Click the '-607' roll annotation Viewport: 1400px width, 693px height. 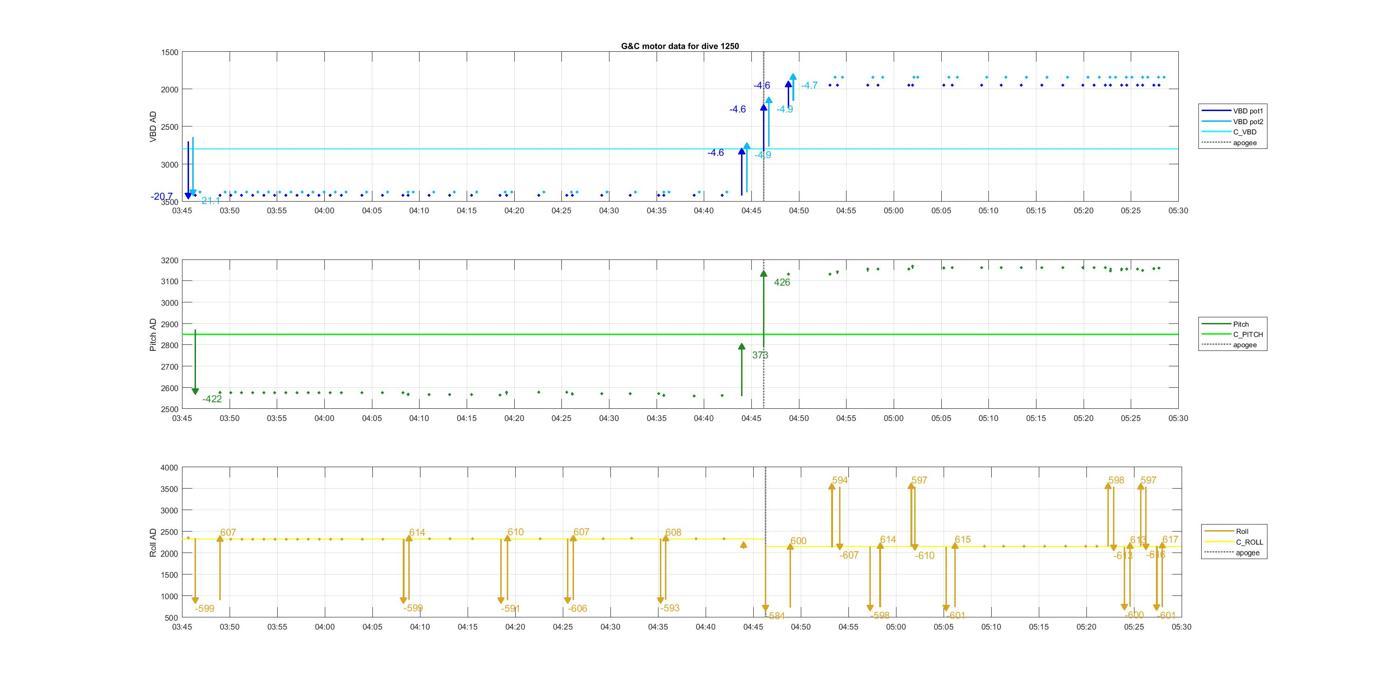[x=849, y=556]
